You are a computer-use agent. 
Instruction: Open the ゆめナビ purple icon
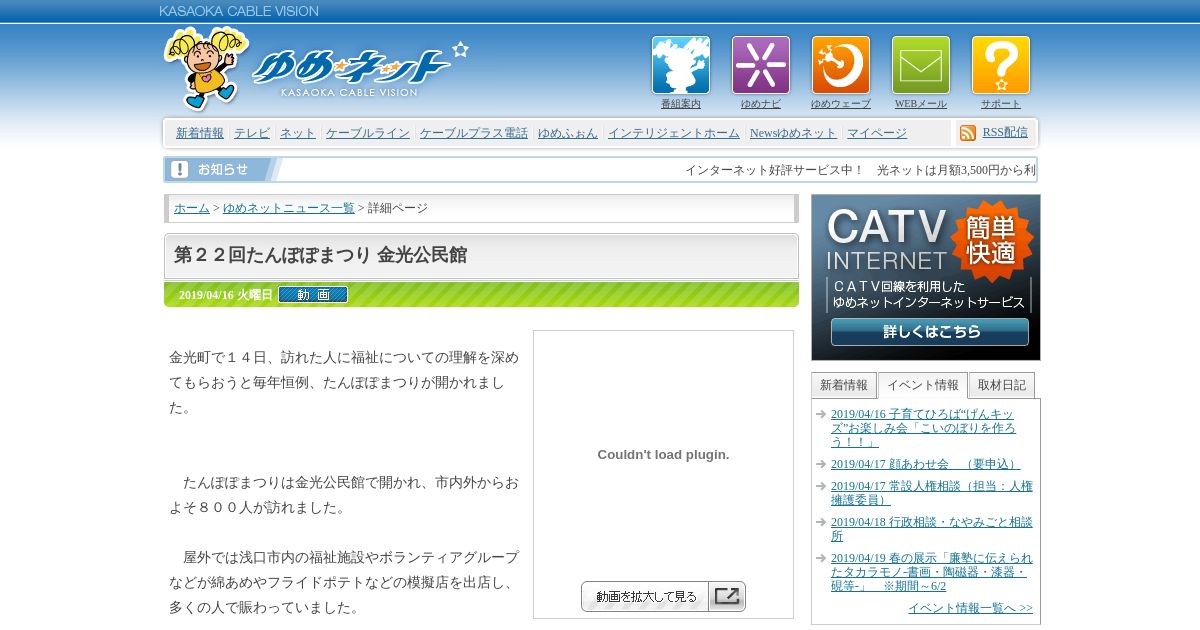point(761,65)
